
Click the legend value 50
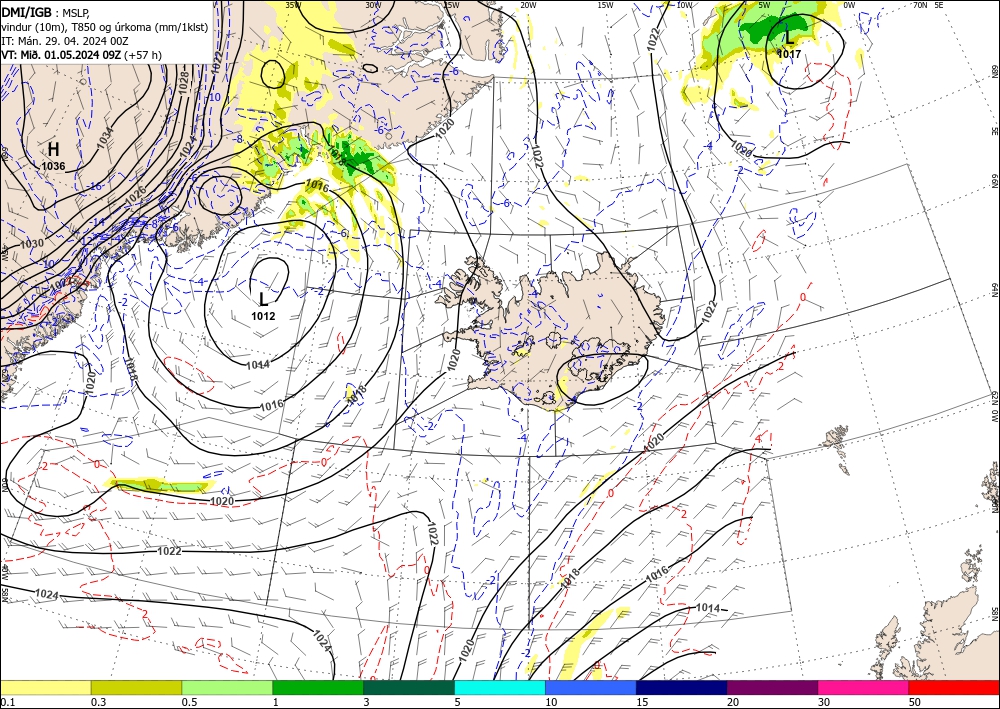(915, 702)
